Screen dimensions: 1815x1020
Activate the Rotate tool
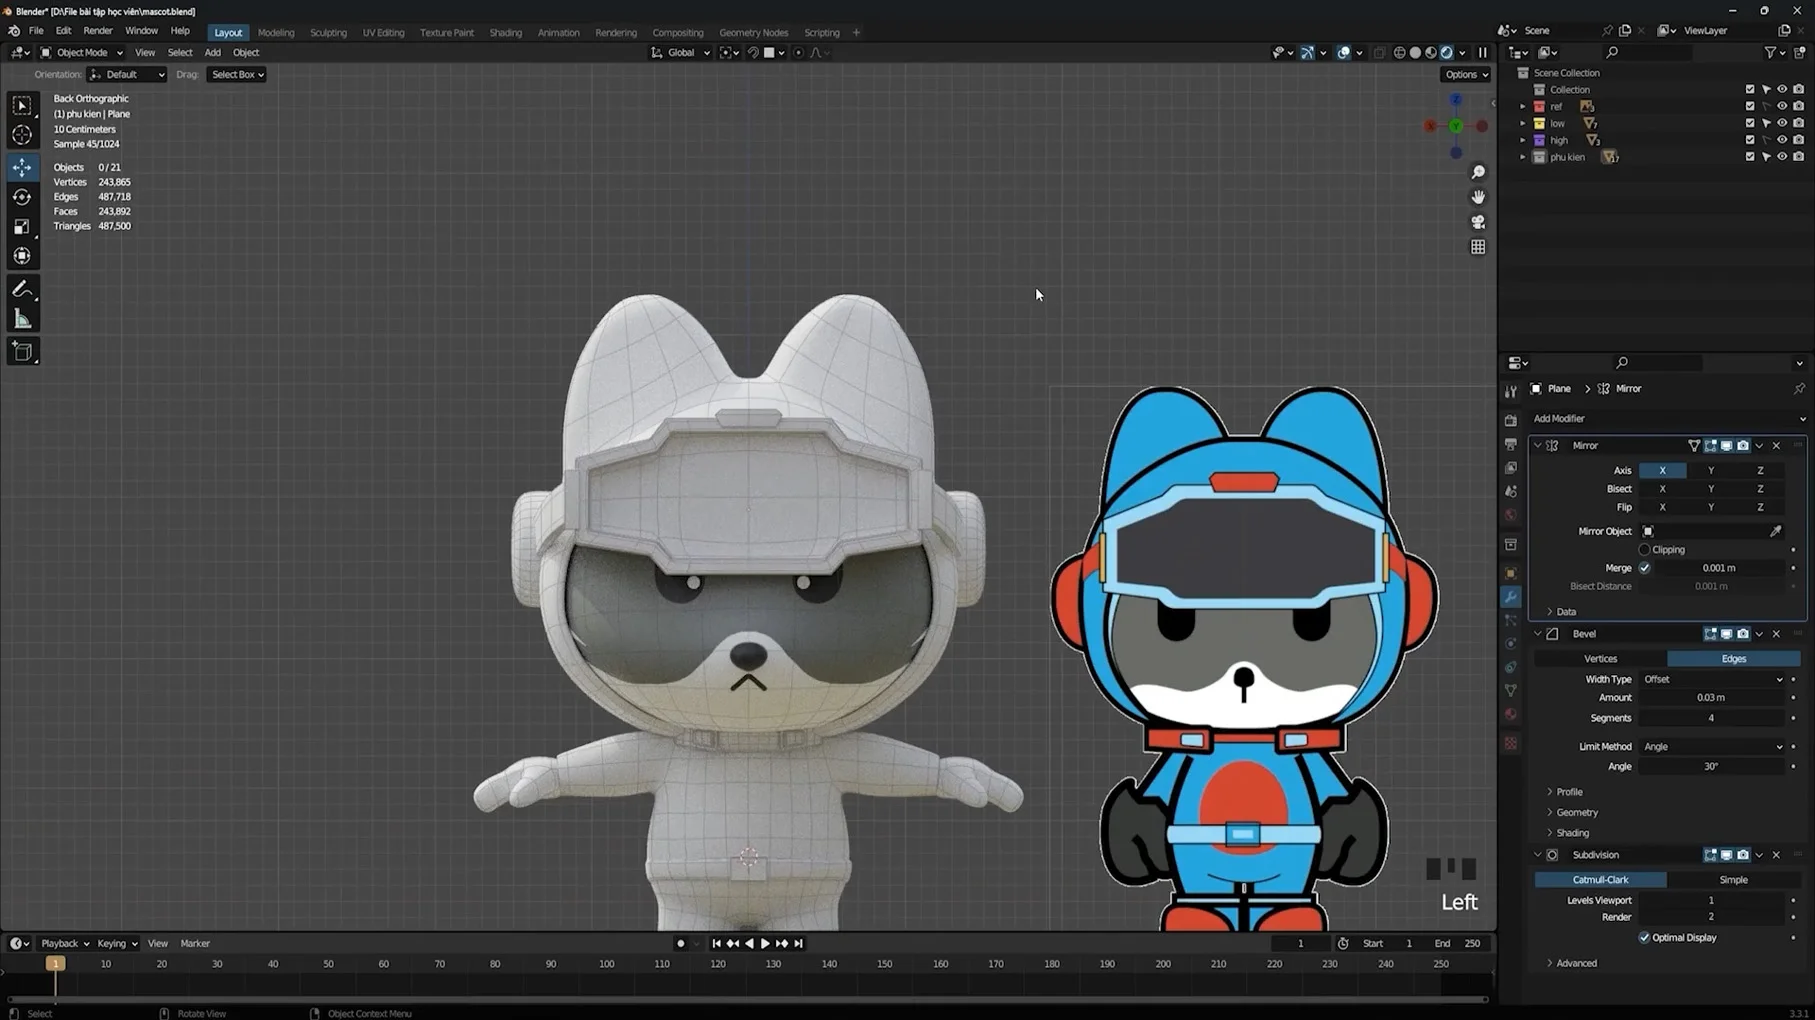point(22,197)
